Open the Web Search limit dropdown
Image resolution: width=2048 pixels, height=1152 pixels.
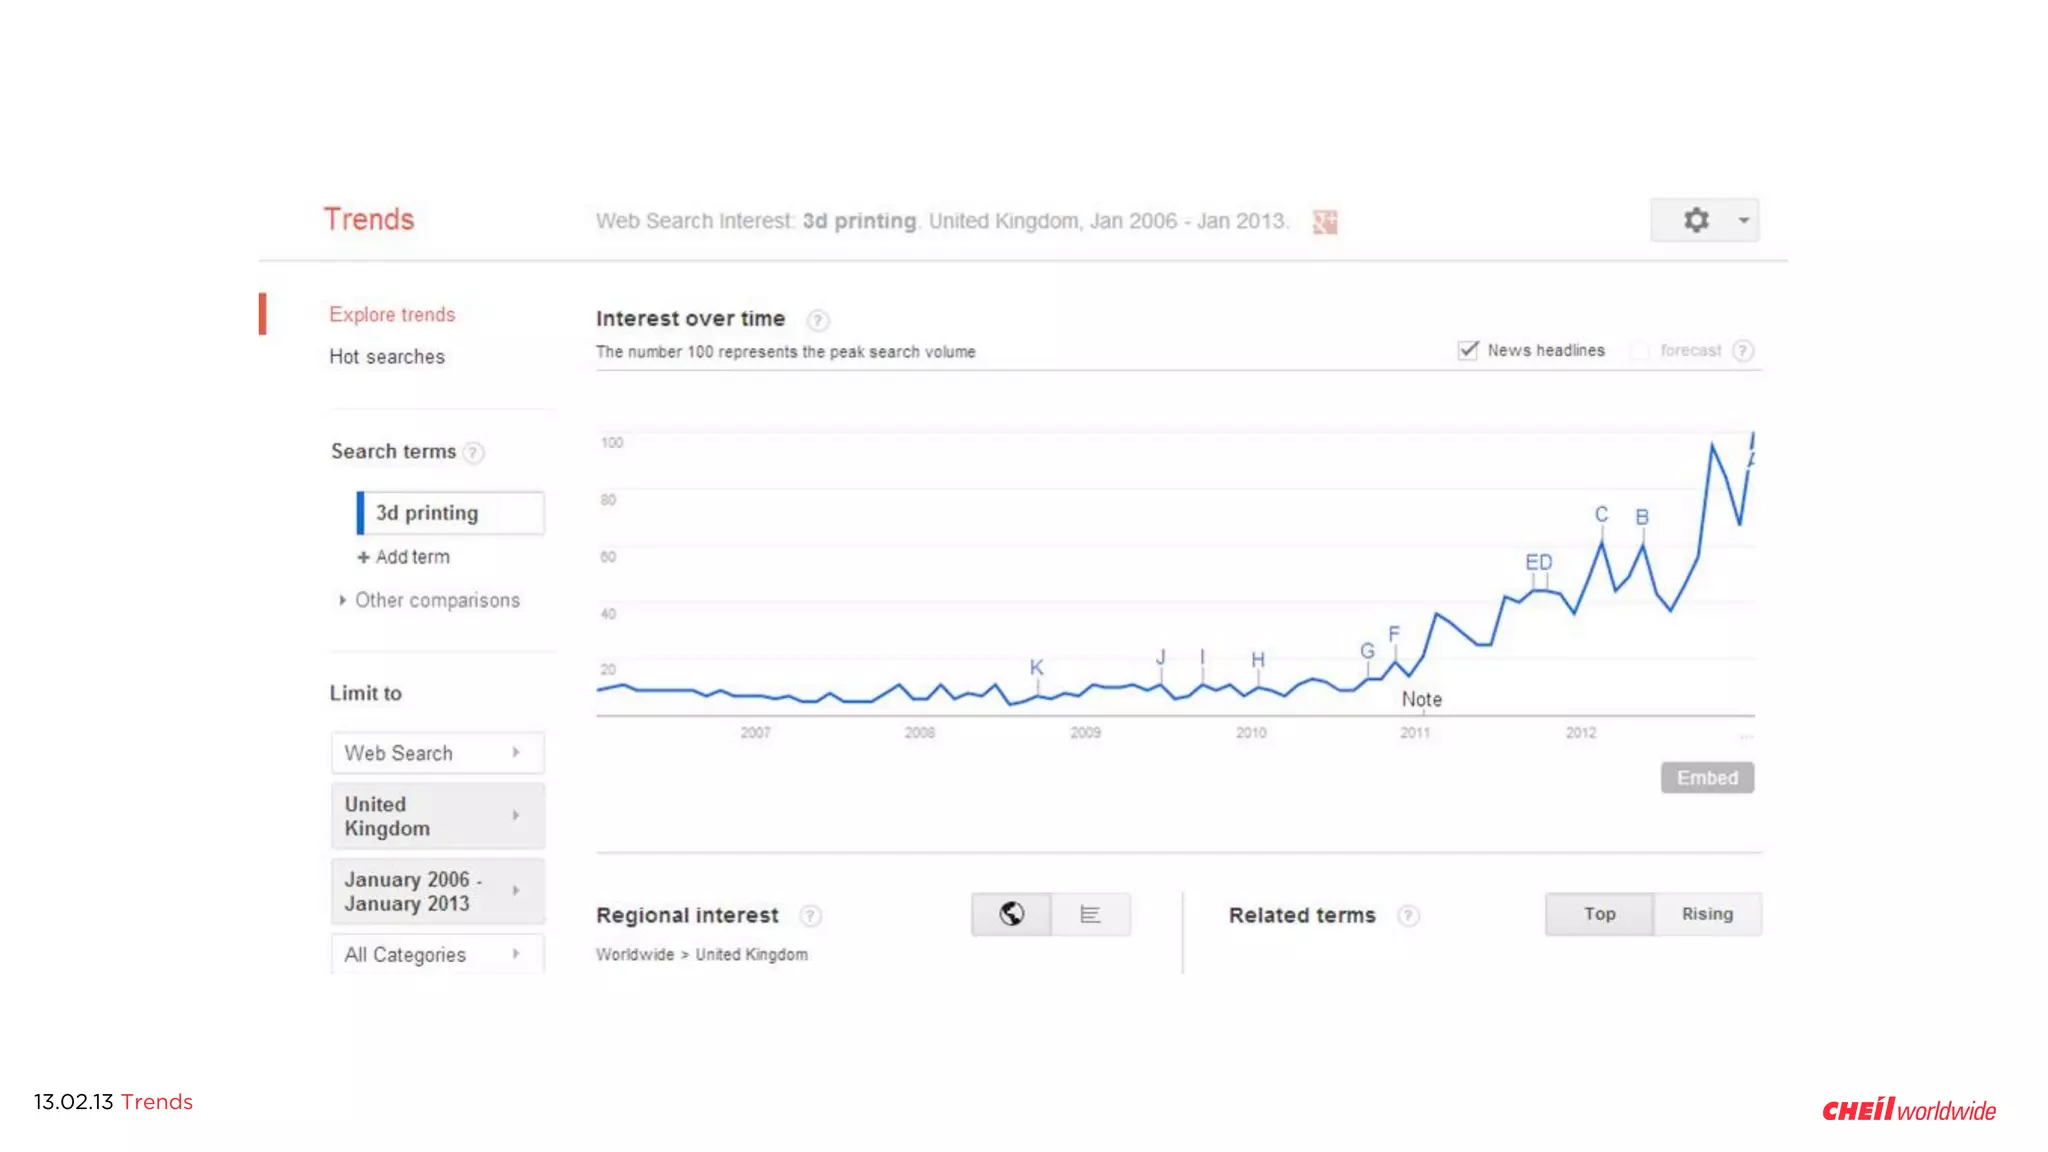click(437, 753)
